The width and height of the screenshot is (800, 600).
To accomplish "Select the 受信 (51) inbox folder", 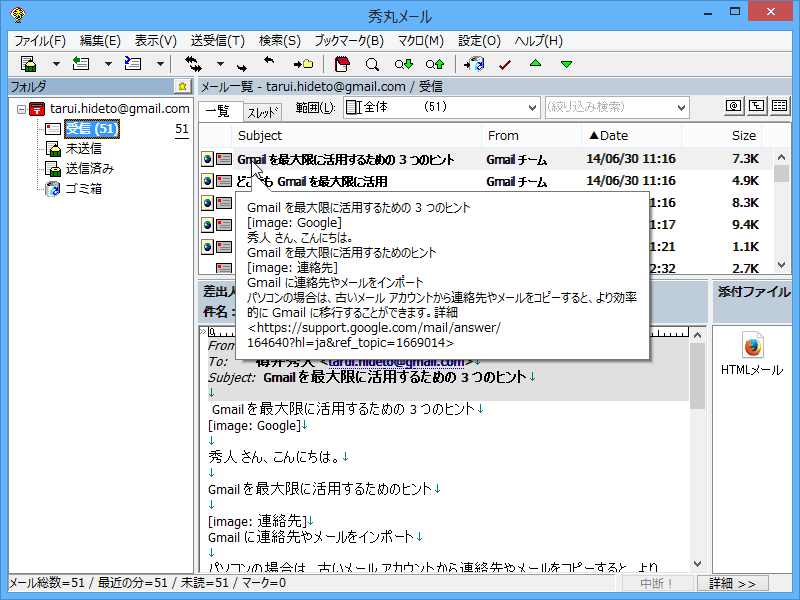I will [92, 129].
